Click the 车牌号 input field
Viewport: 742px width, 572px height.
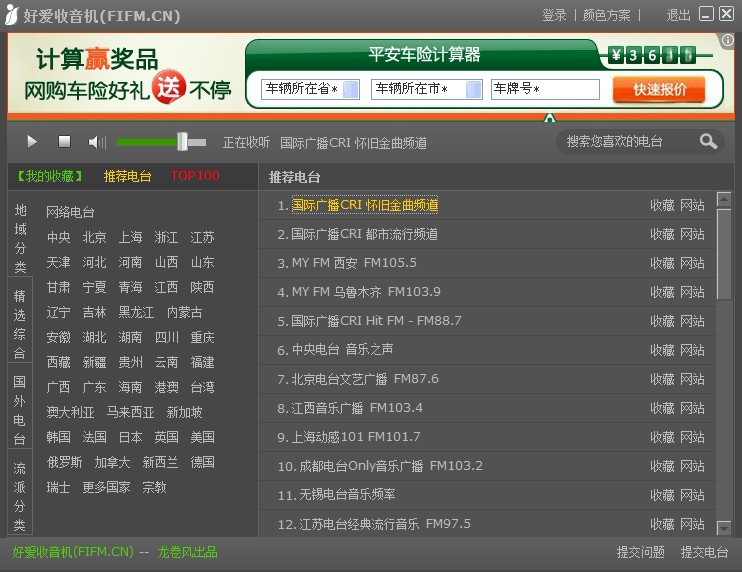click(545, 89)
